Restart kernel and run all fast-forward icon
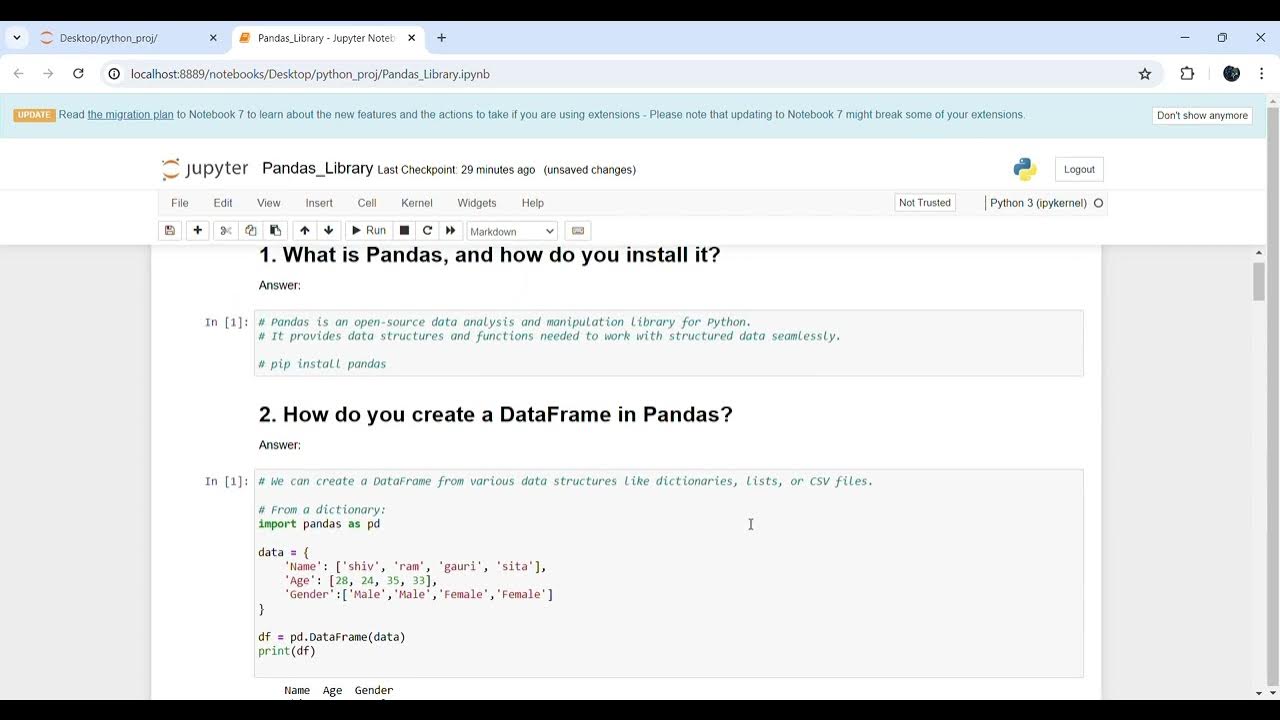 [x=450, y=230]
